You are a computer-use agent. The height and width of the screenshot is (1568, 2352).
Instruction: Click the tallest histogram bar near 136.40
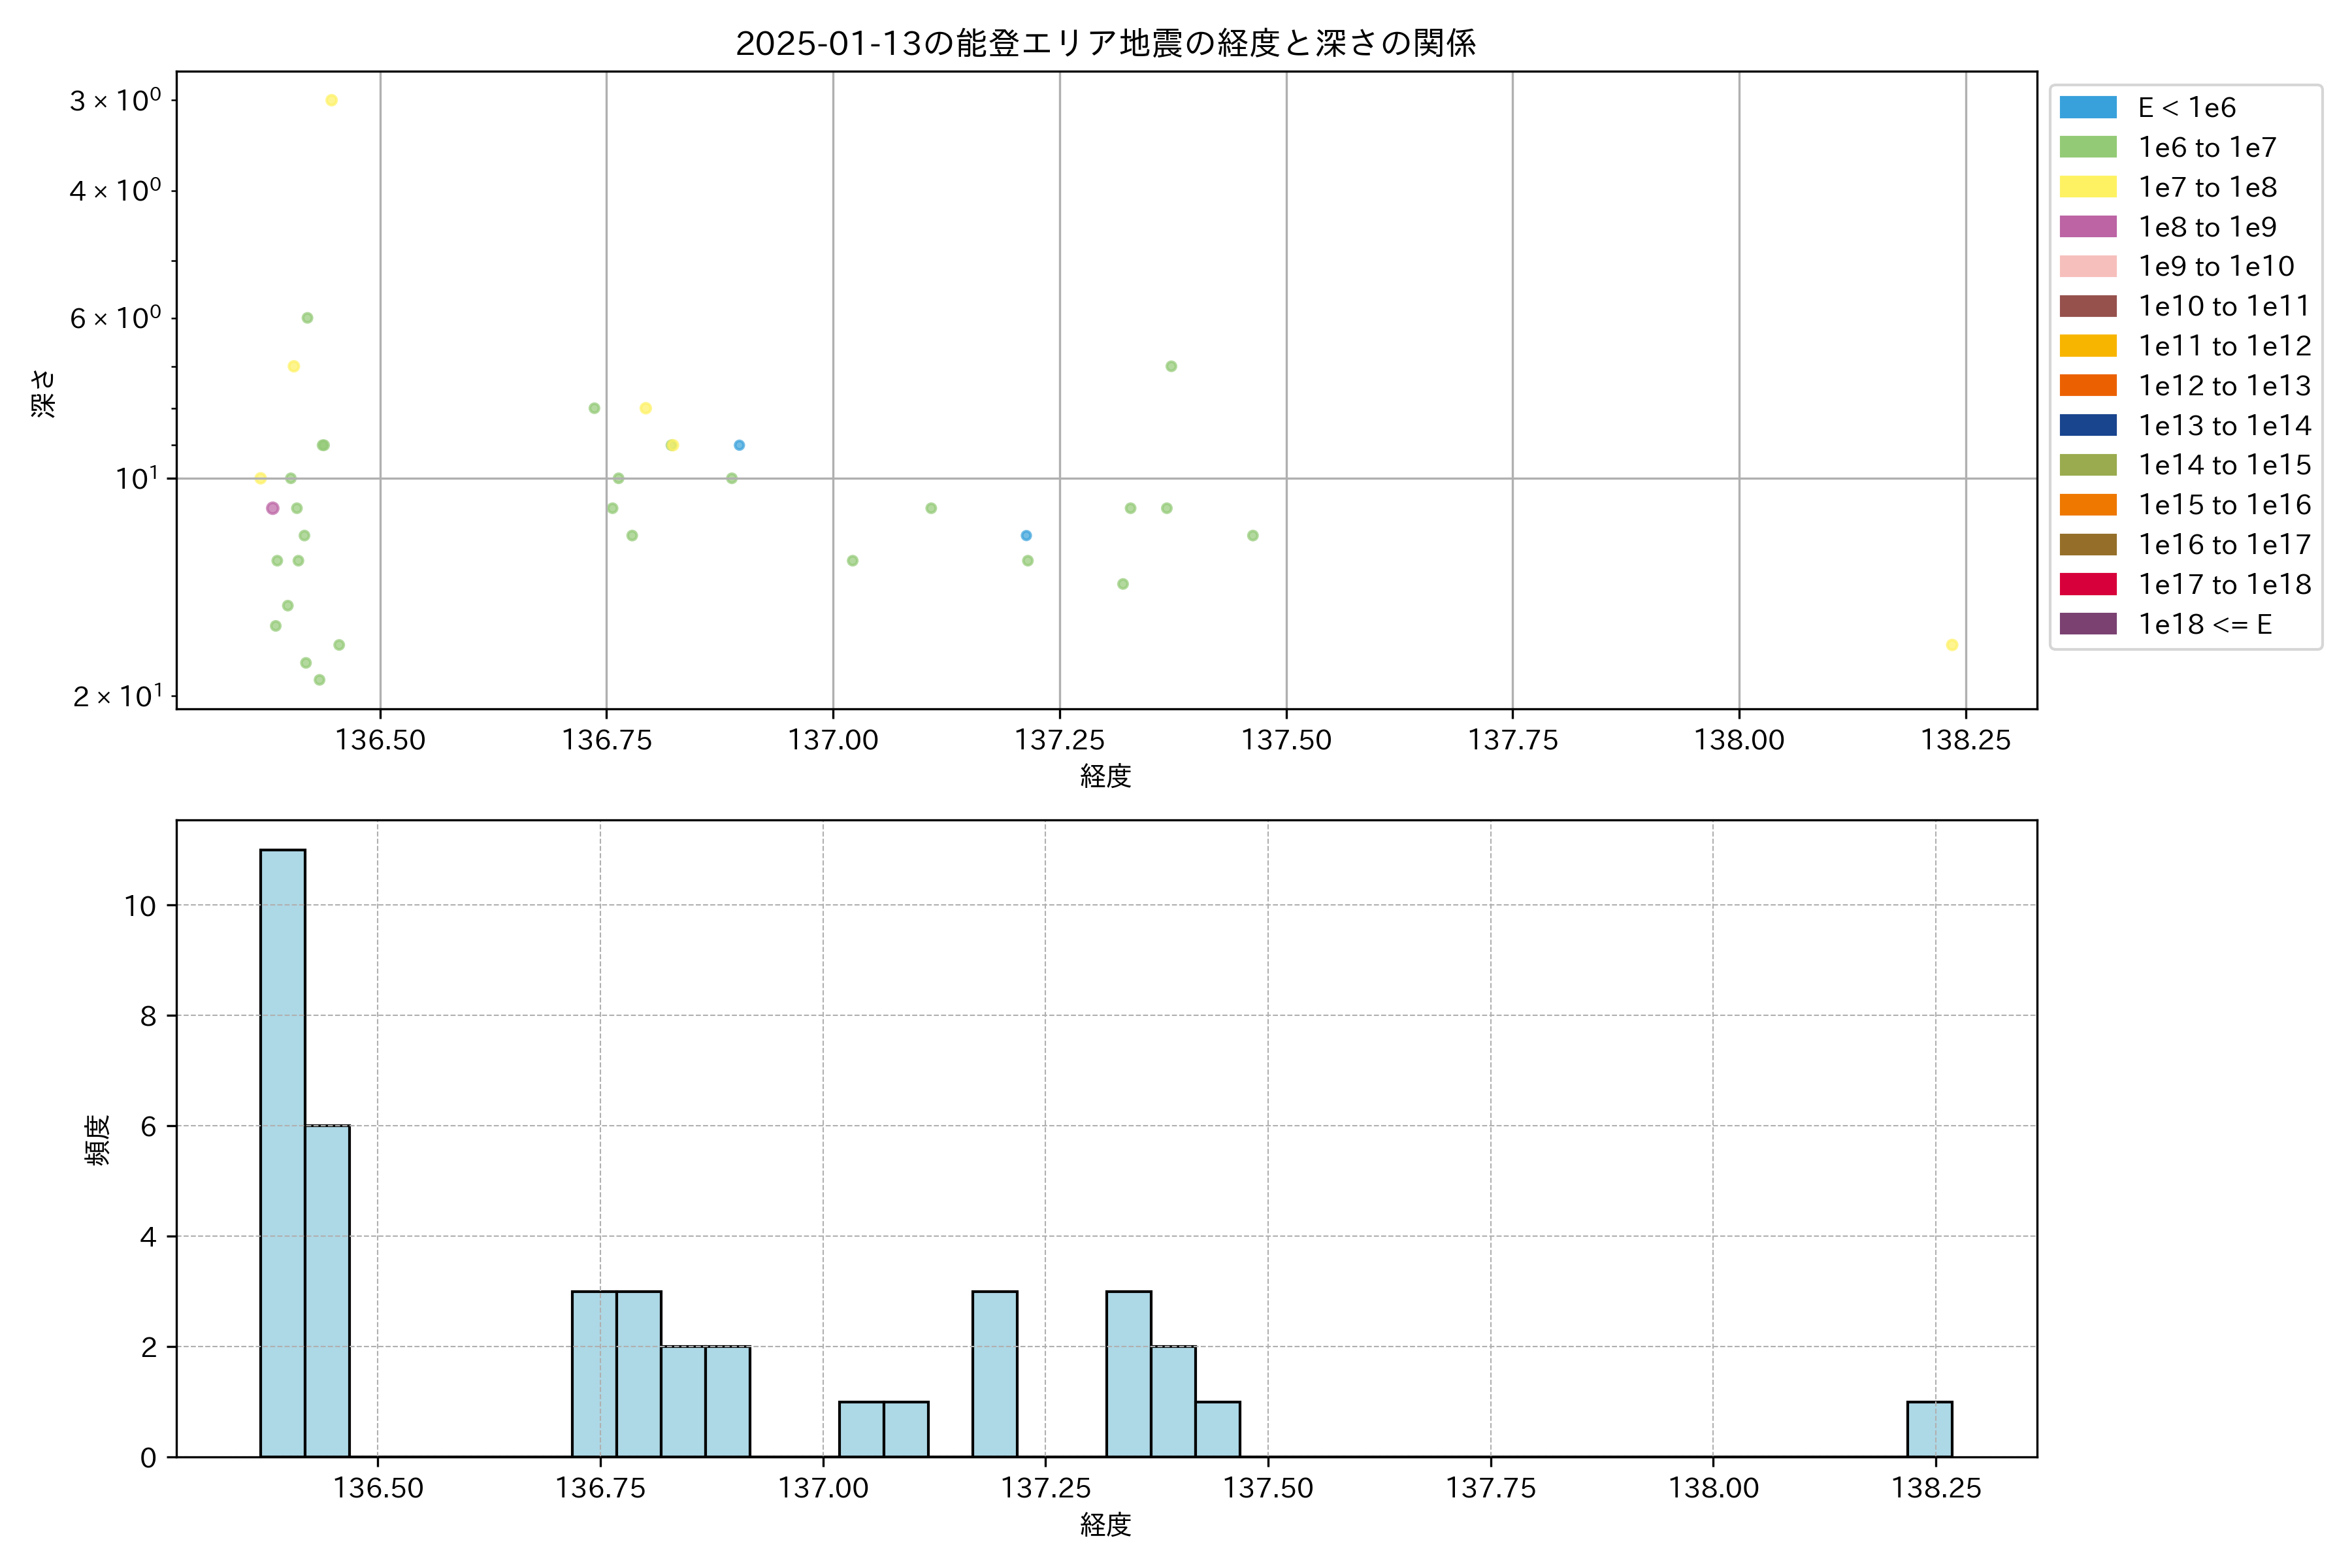pyautogui.click(x=282, y=1152)
